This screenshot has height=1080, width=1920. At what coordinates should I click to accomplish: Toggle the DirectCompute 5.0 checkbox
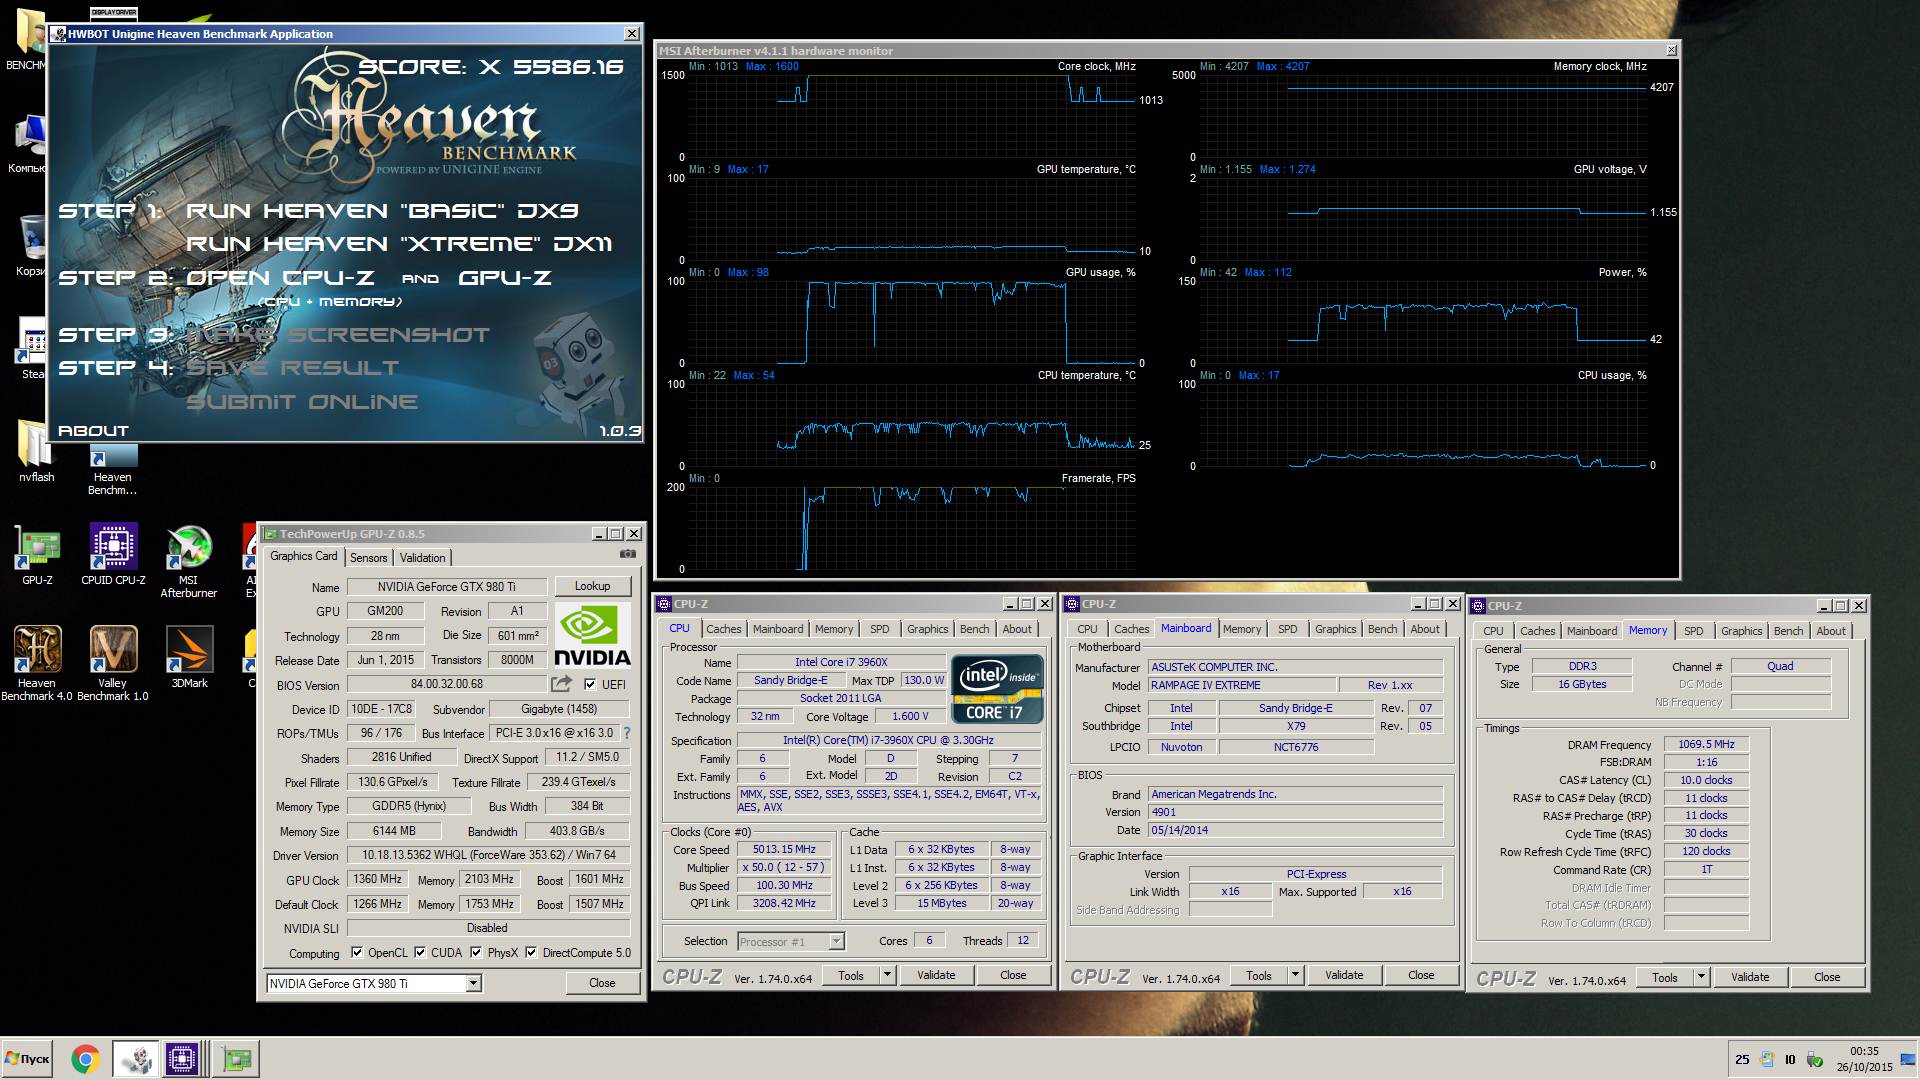tap(531, 953)
